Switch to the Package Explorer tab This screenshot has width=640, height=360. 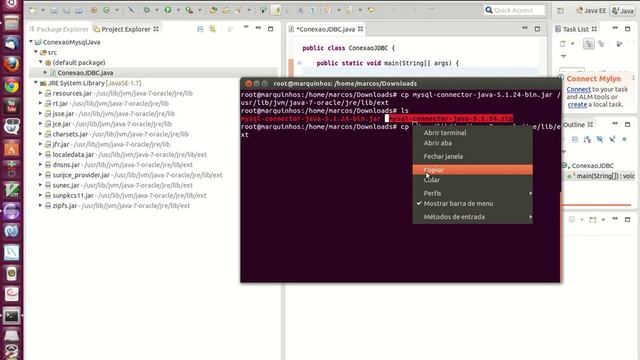59,29
